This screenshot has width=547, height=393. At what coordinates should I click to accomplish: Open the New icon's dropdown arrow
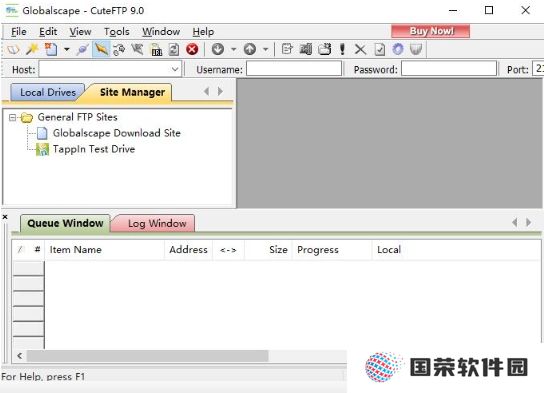click(x=66, y=49)
